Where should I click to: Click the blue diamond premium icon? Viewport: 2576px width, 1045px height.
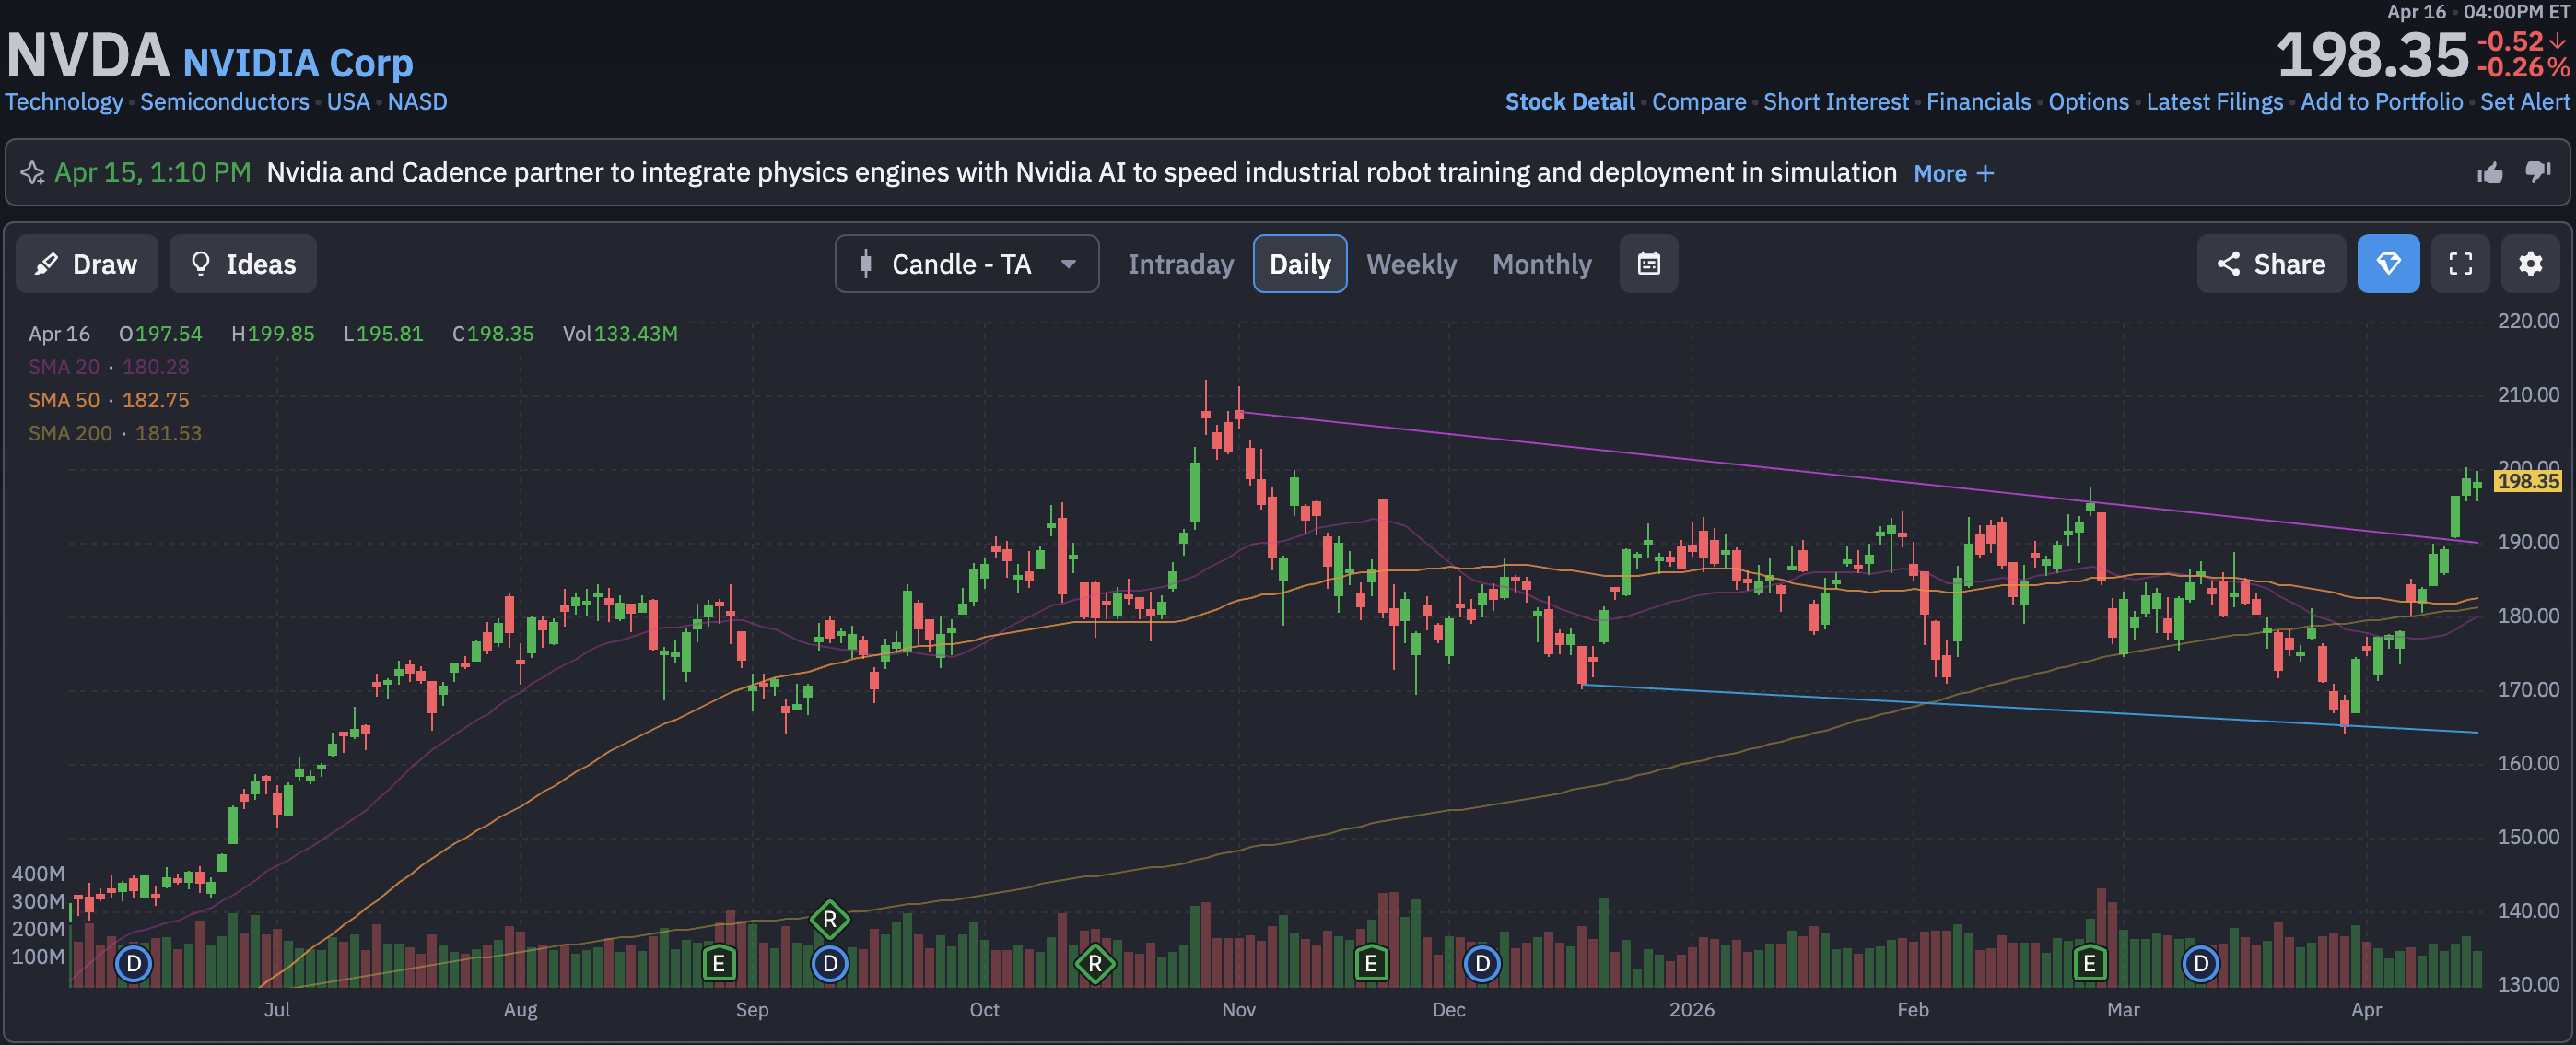click(2388, 264)
